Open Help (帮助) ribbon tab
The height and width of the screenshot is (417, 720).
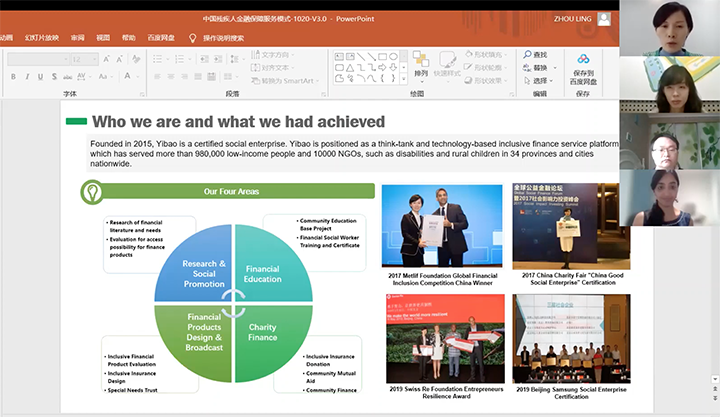(x=129, y=38)
